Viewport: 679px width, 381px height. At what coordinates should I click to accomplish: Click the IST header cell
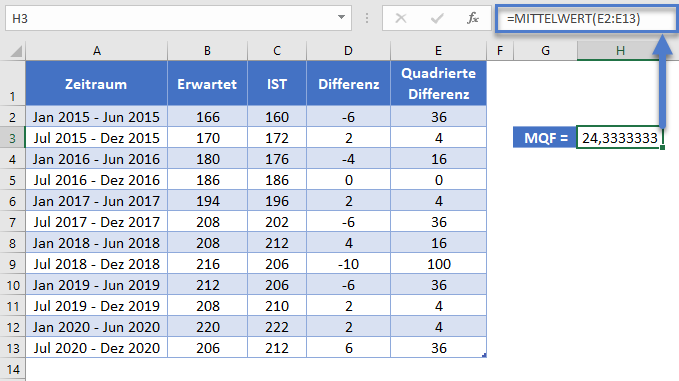click(277, 84)
